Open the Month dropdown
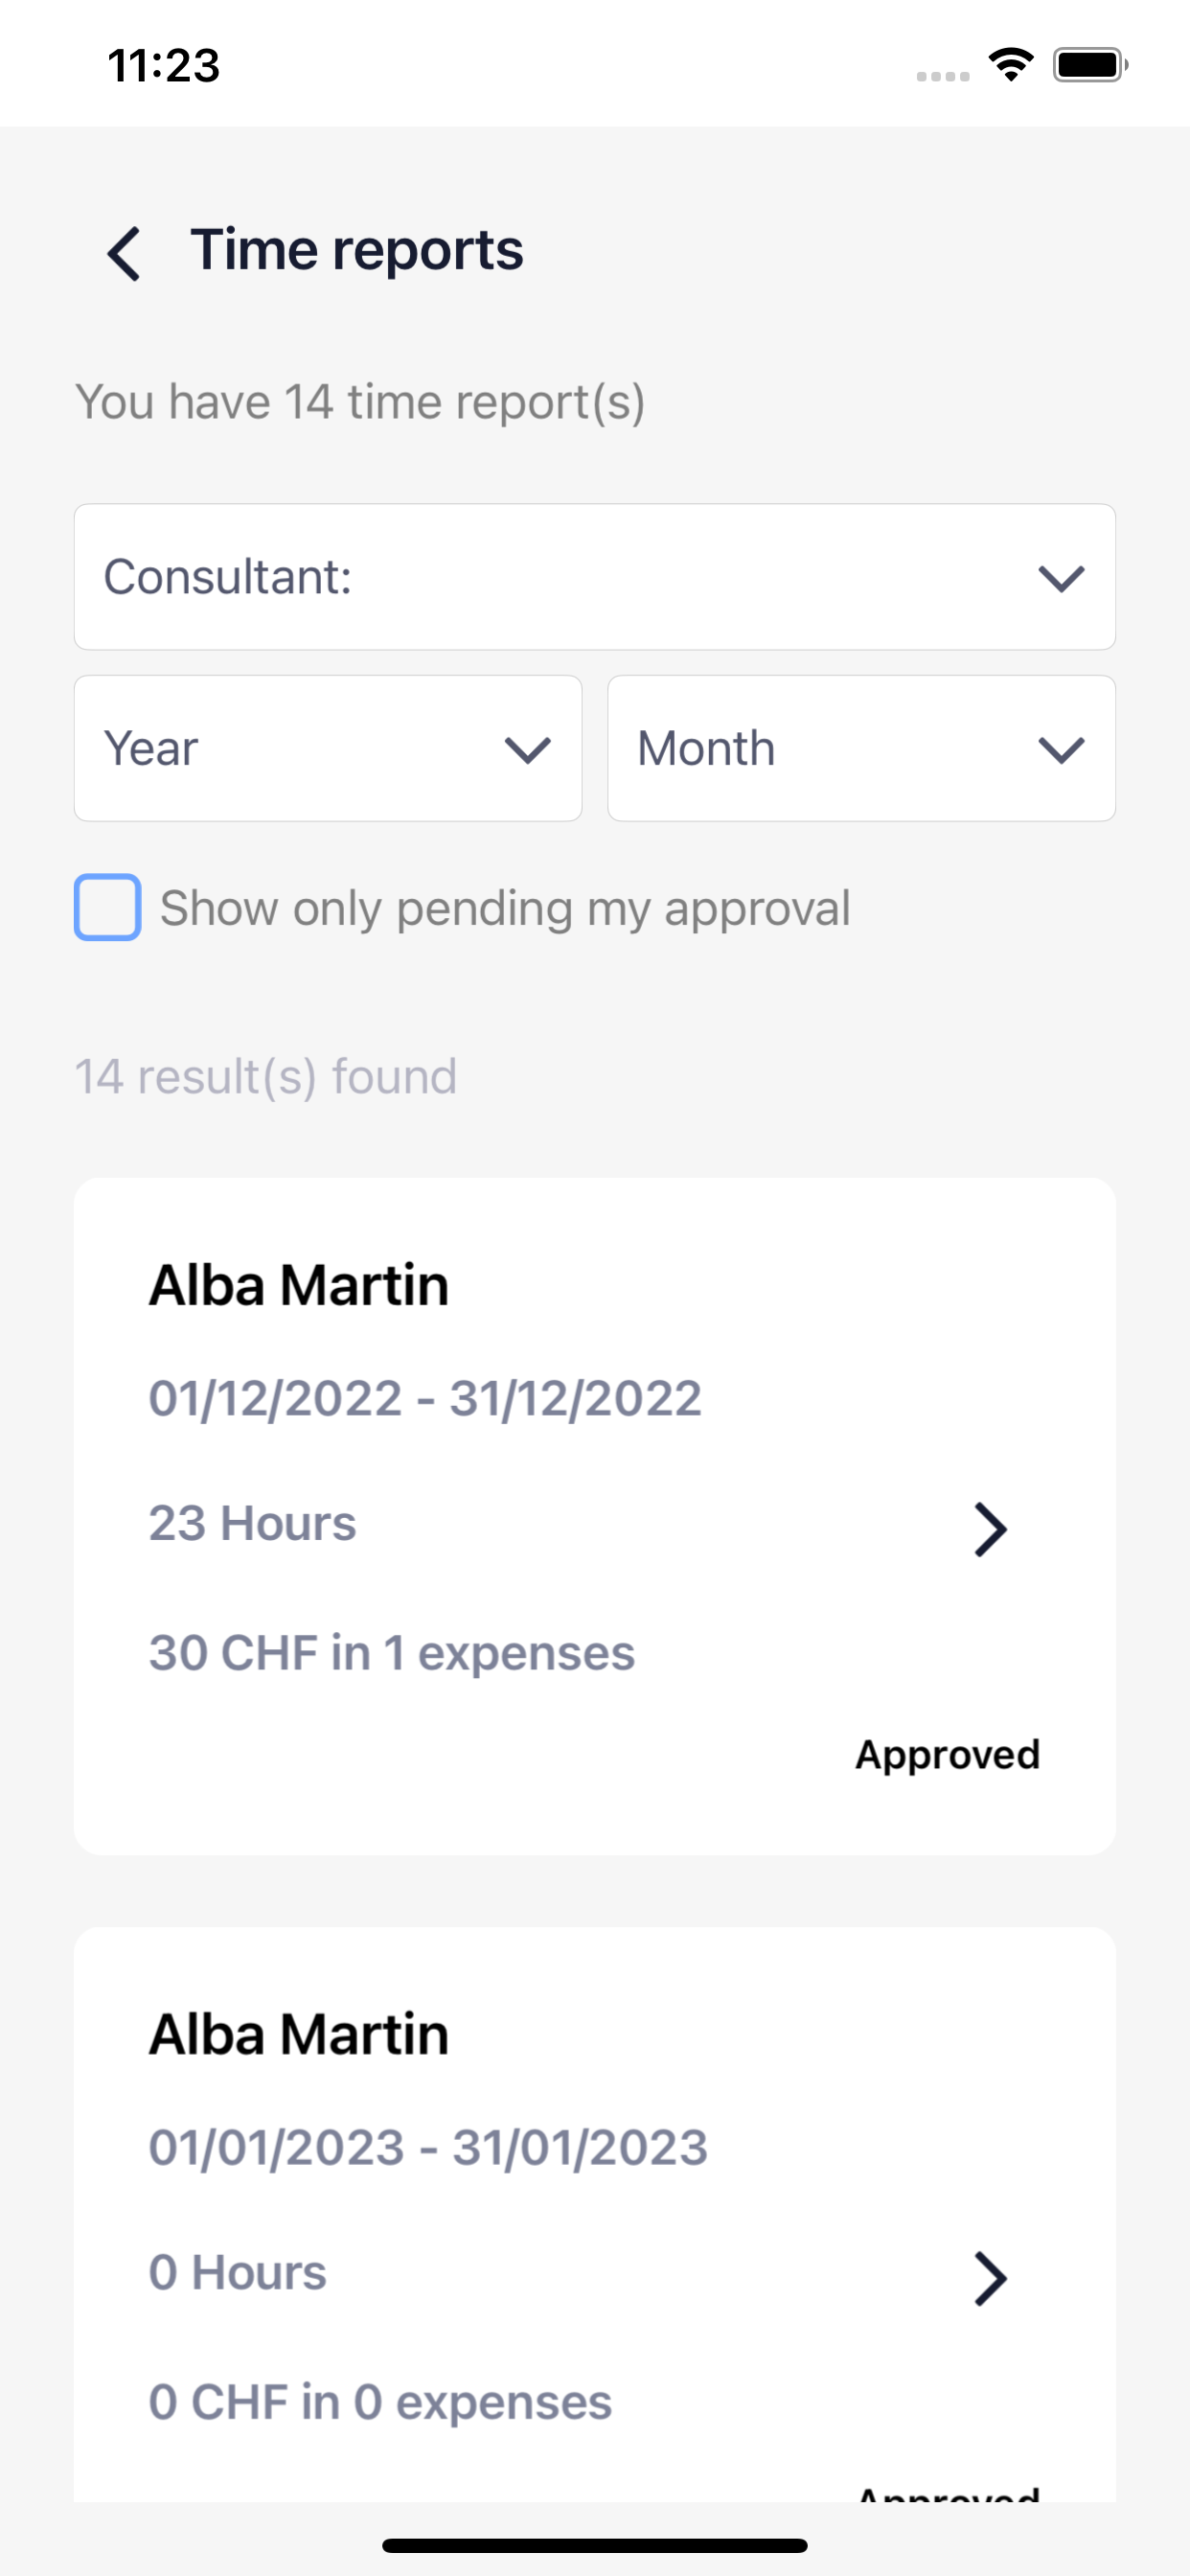The height and width of the screenshot is (2576, 1190). click(861, 748)
